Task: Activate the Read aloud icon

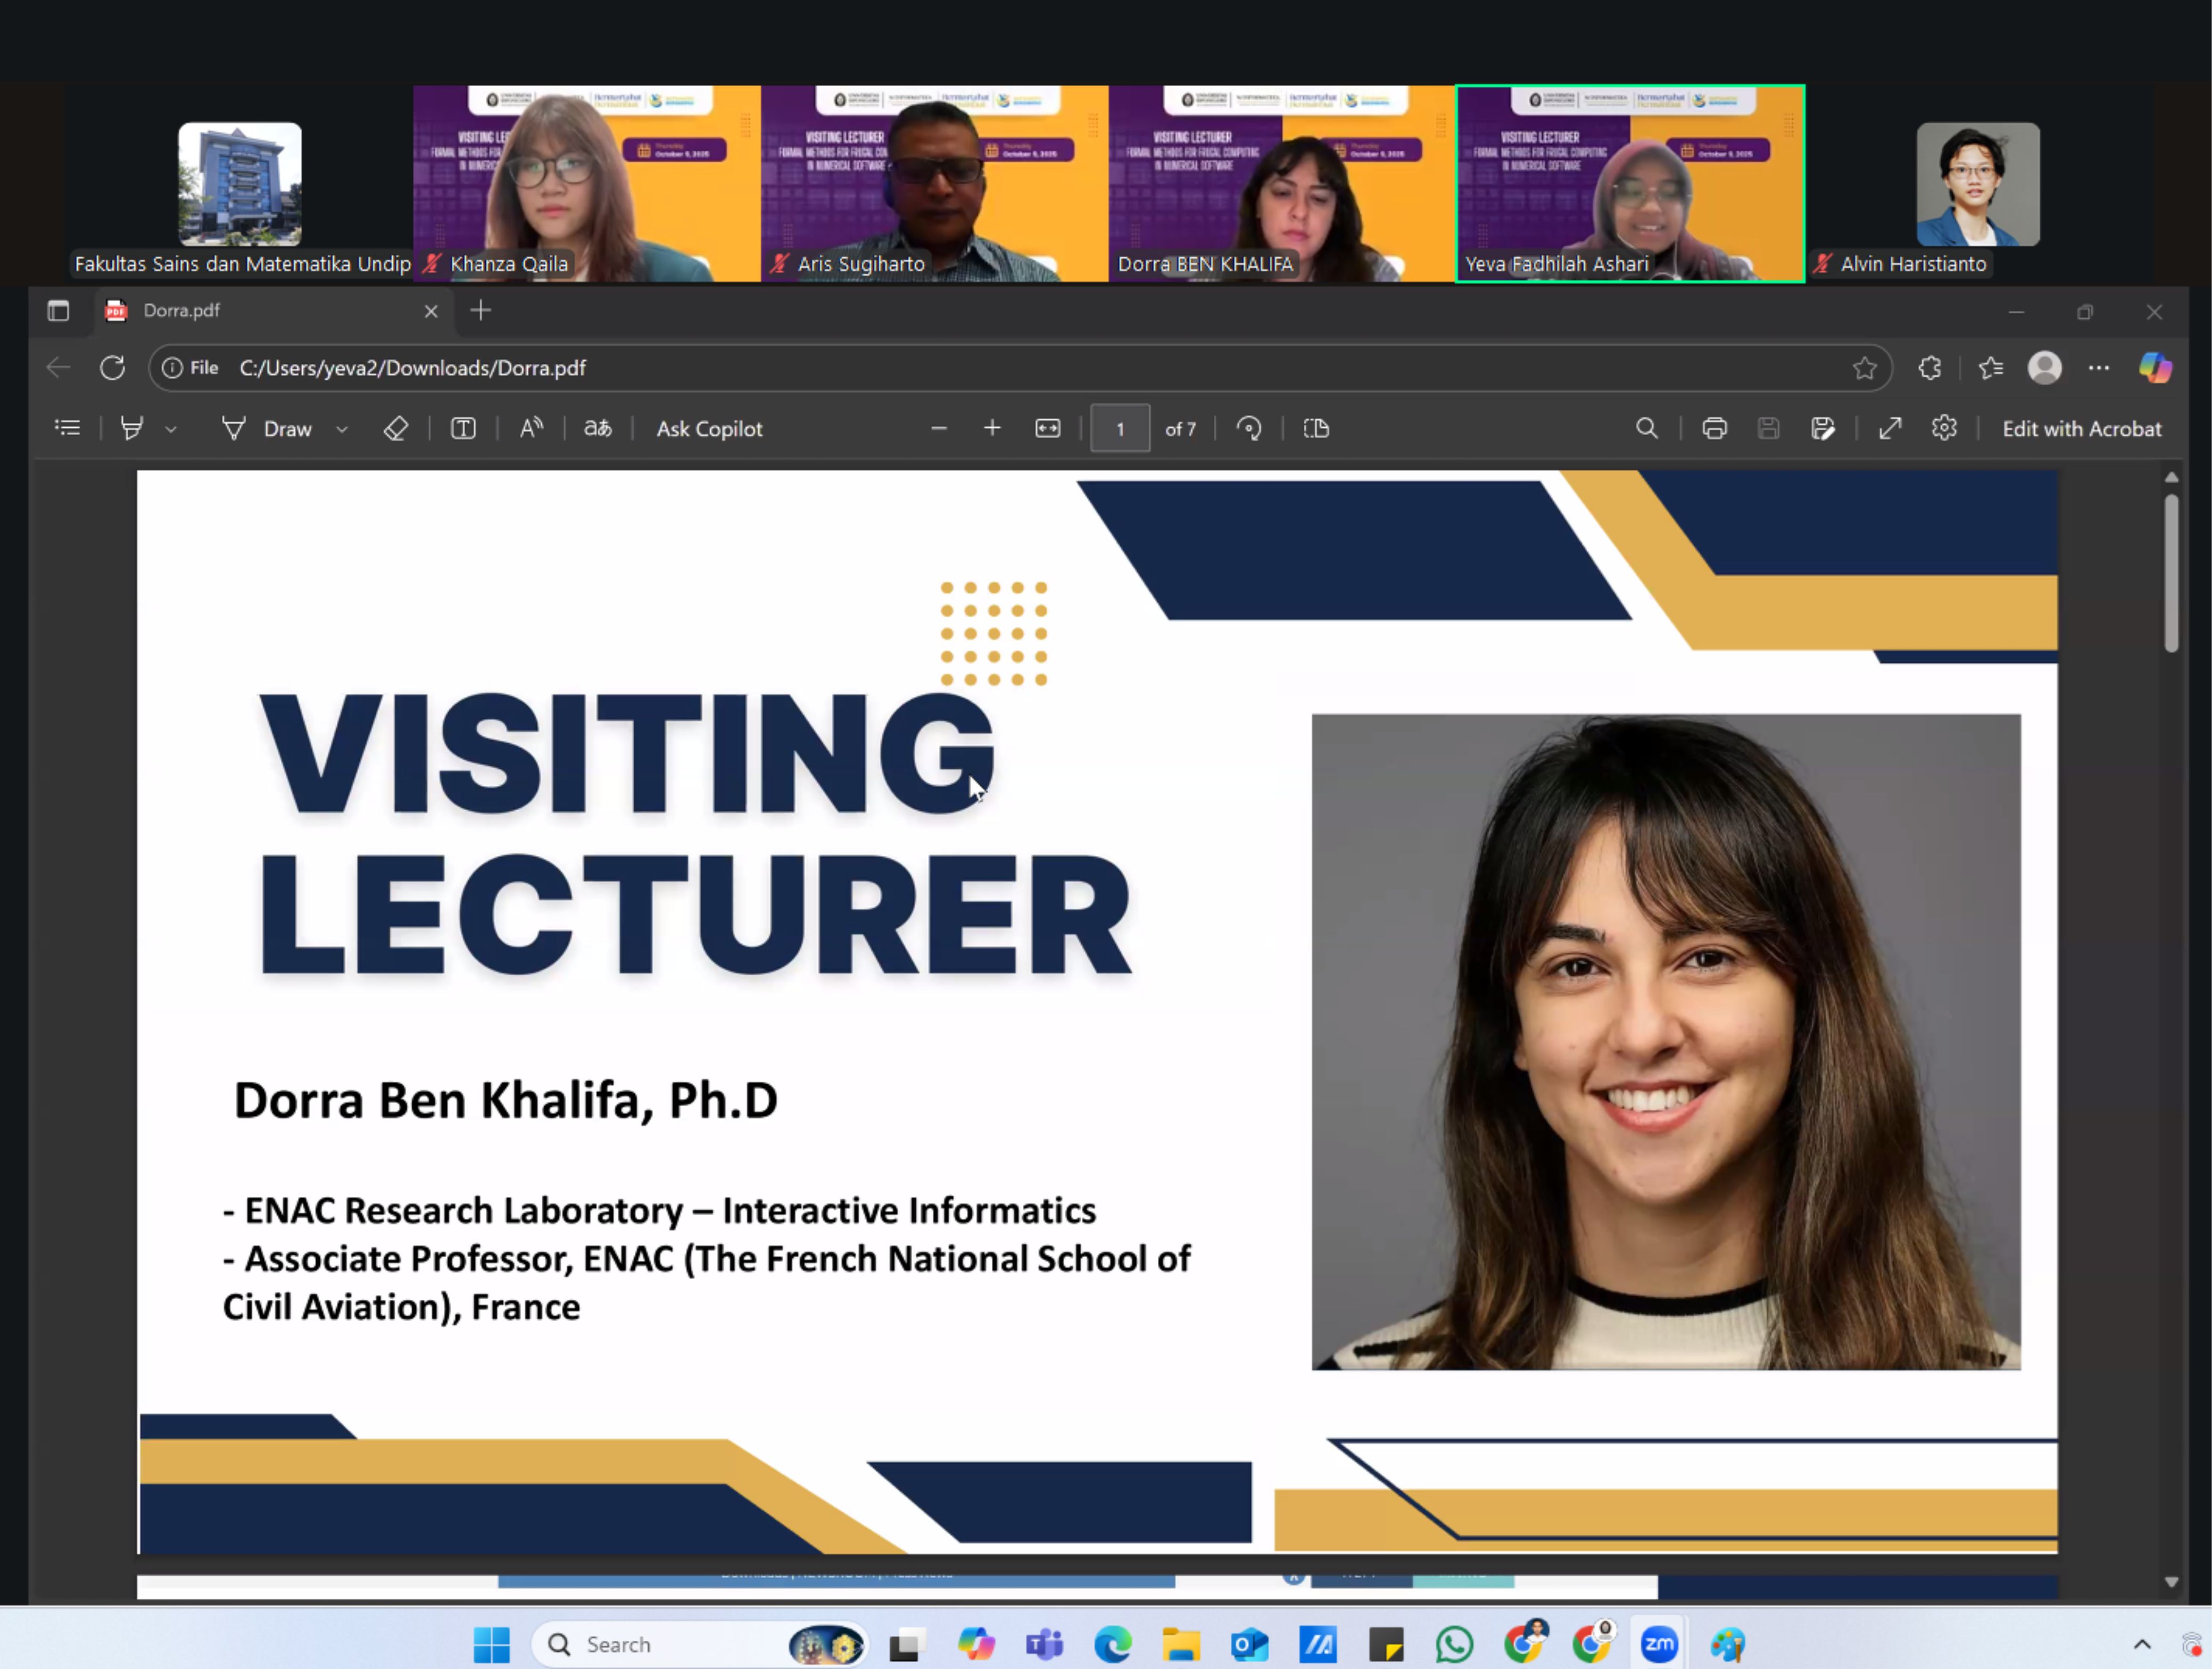Action: [531, 429]
